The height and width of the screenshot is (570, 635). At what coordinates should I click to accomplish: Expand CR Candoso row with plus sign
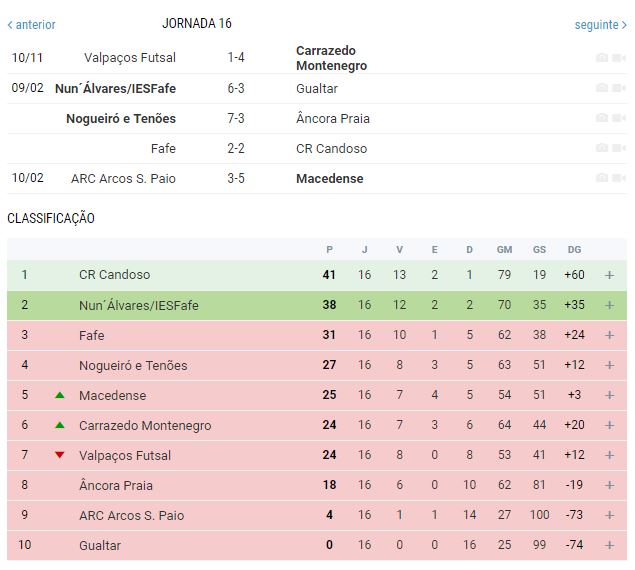(609, 275)
